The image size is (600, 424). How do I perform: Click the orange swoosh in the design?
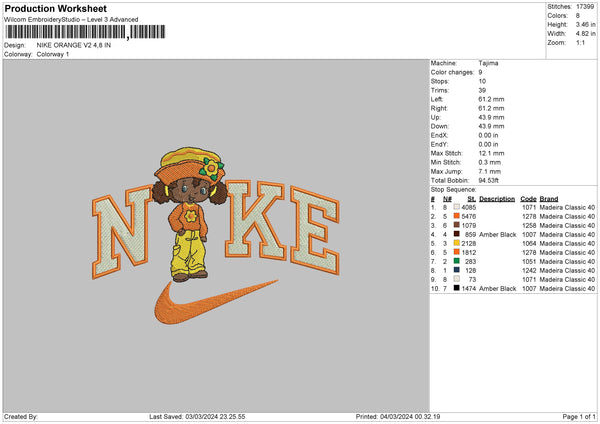[x=216, y=302]
